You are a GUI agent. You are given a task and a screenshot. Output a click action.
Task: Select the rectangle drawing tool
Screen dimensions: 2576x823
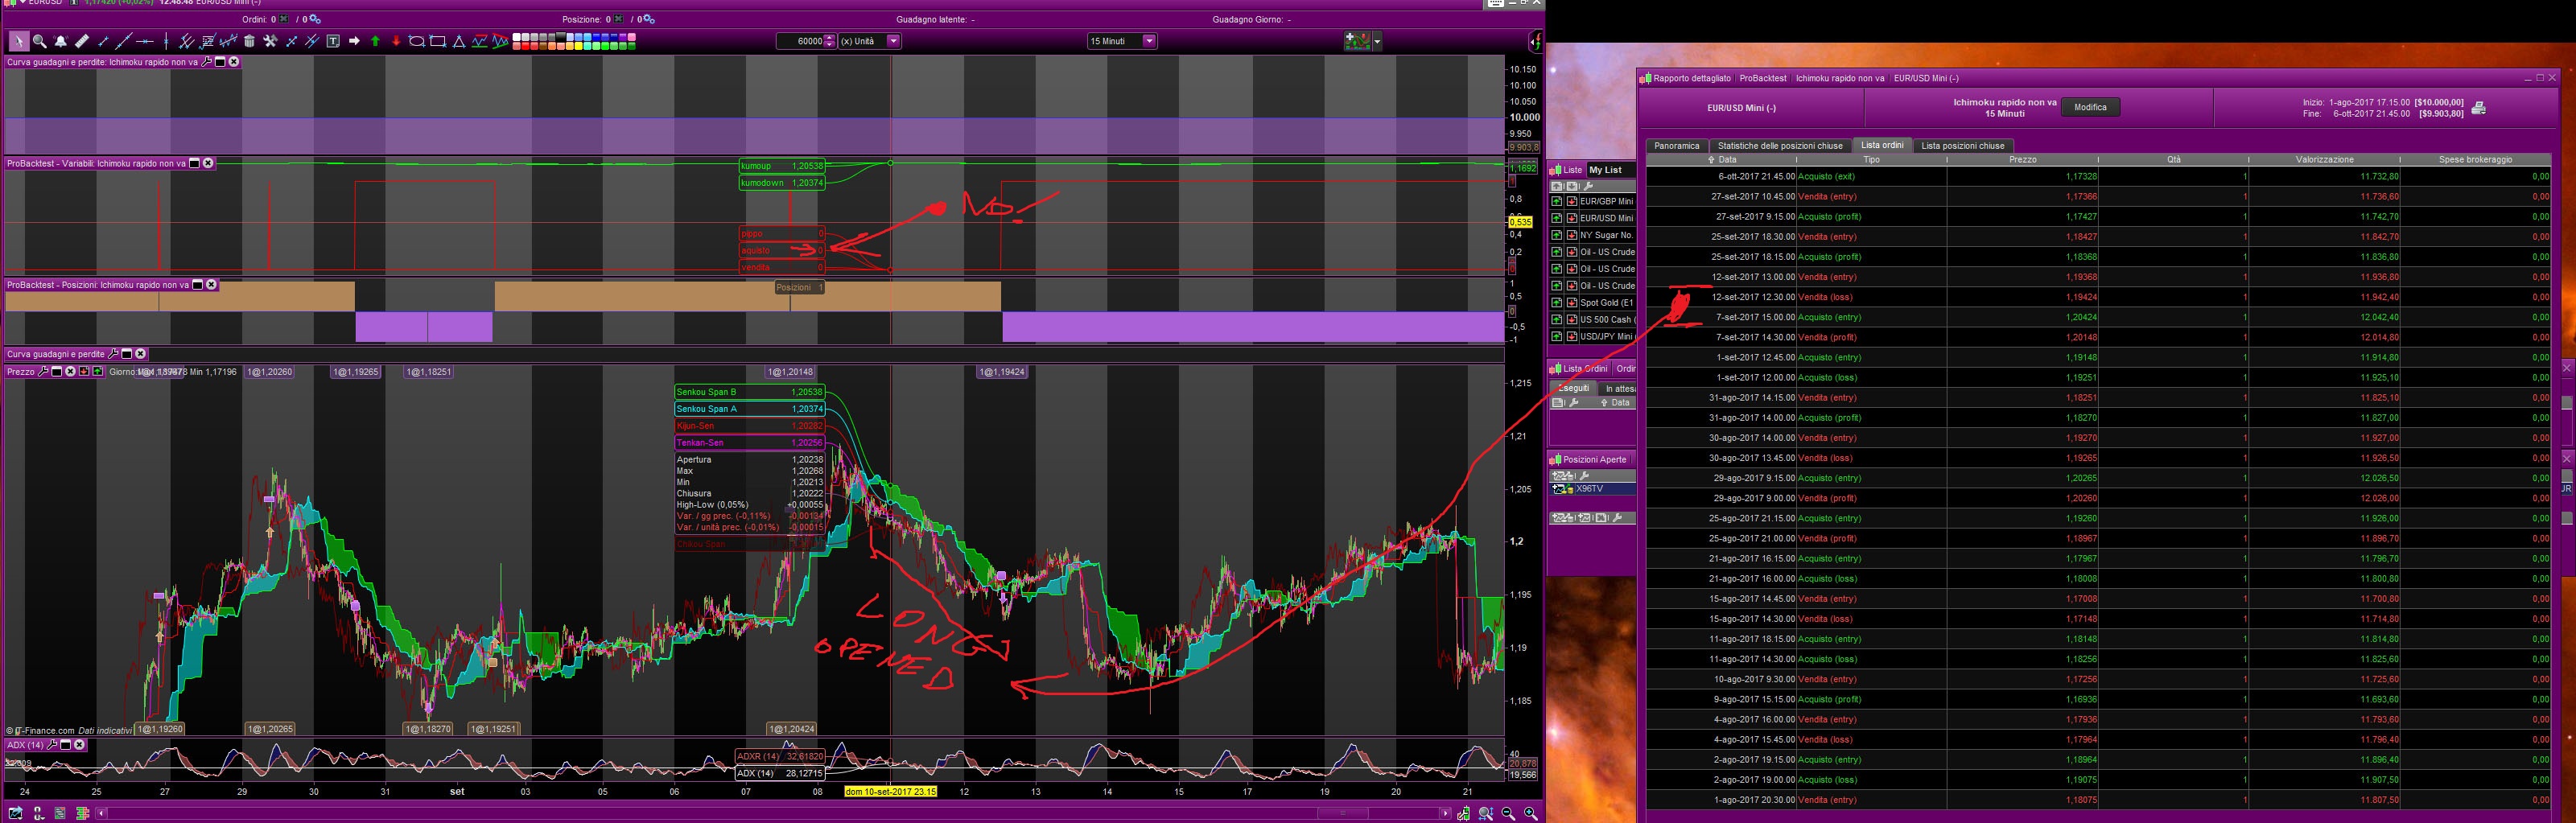point(438,41)
